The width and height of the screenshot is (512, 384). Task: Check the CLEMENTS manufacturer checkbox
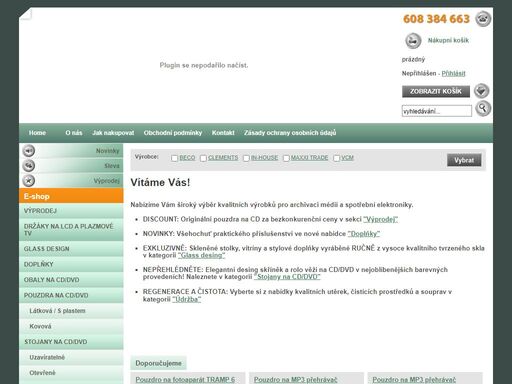203,158
